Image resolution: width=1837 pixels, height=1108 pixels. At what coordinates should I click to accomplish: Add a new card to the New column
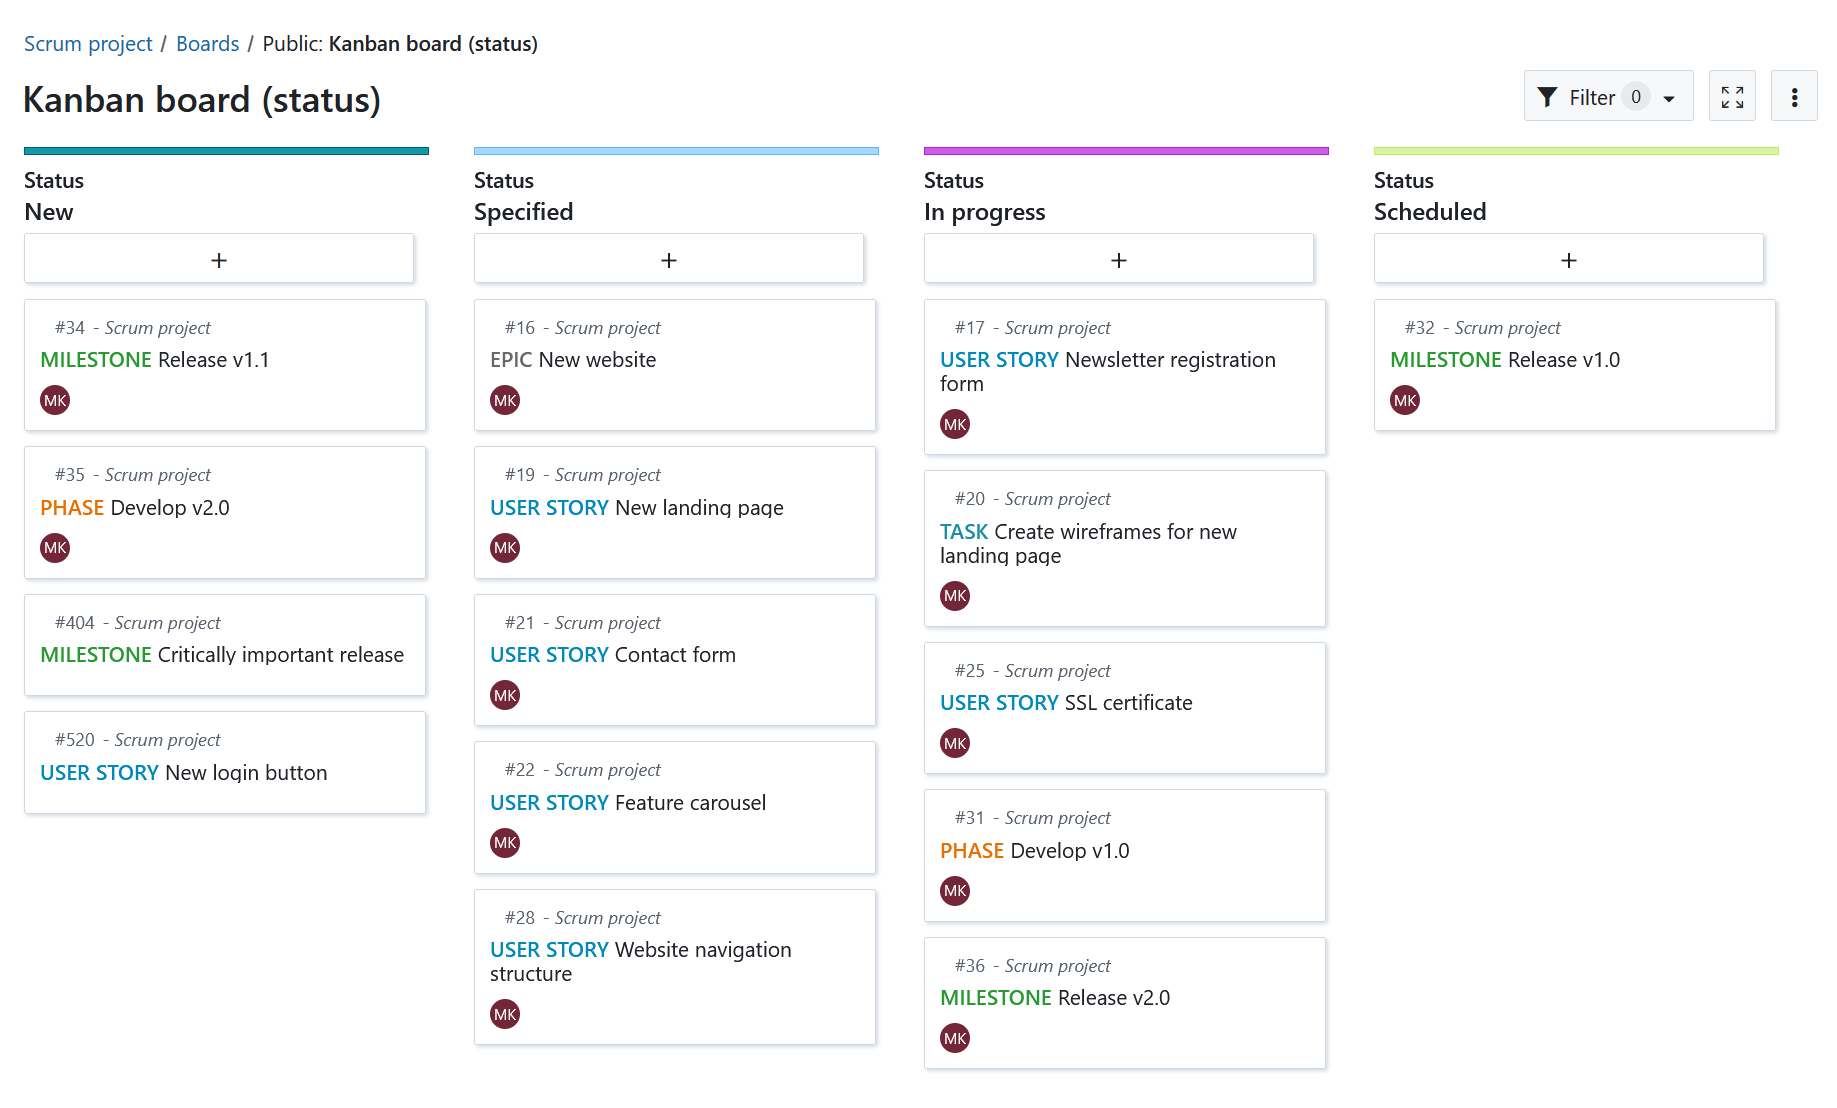click(x=219, y=258)
